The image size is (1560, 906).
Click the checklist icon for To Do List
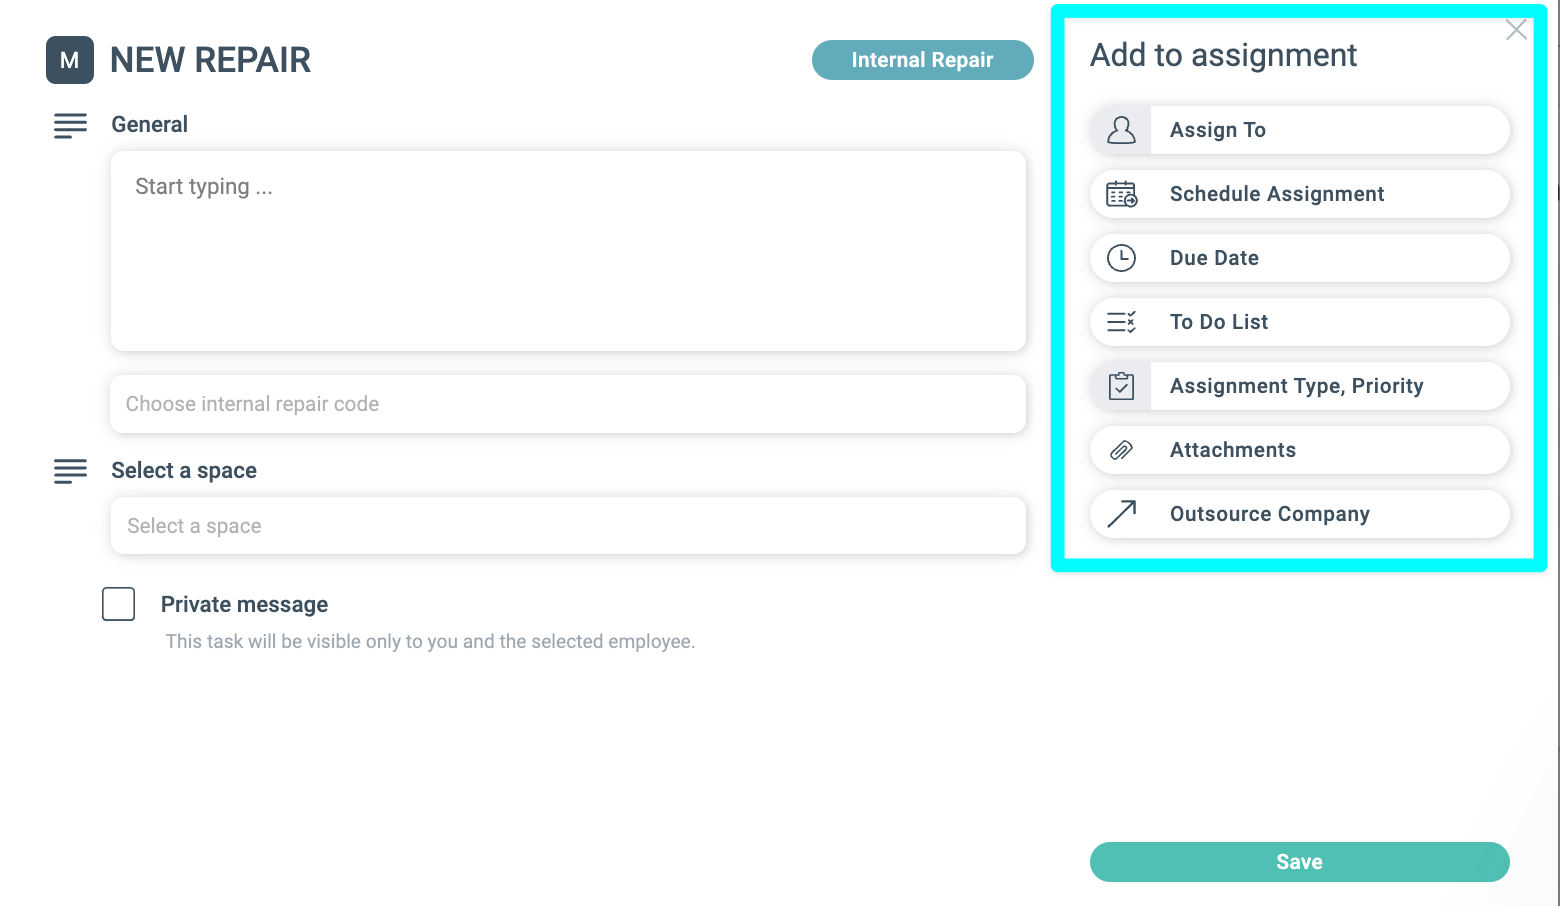click(x=1121, y=322)
